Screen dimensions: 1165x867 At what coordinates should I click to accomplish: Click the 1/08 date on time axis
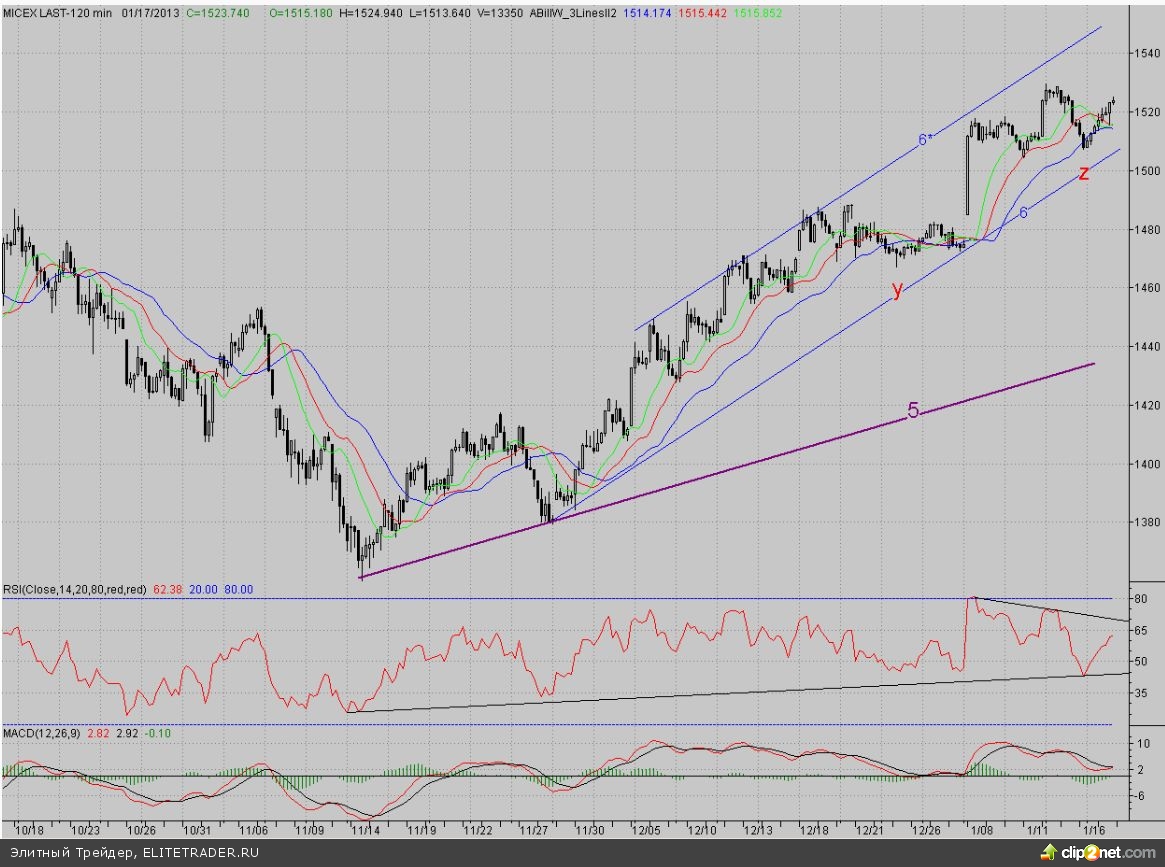983,829
